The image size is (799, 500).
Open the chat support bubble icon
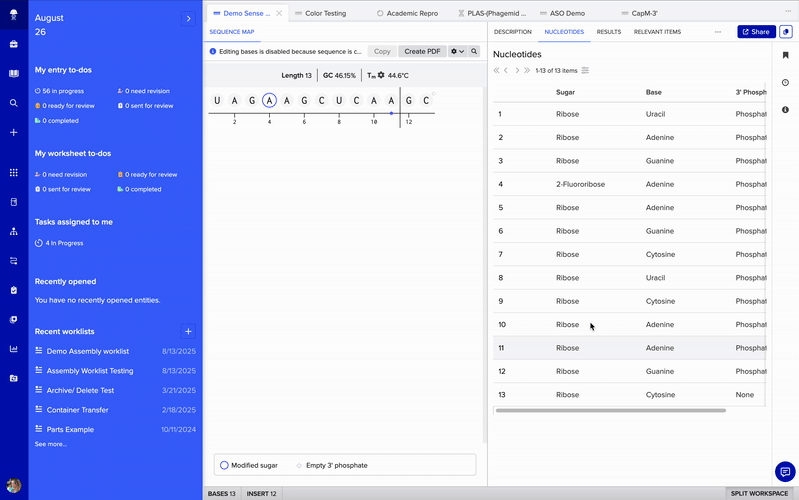[x=785, y=471]
